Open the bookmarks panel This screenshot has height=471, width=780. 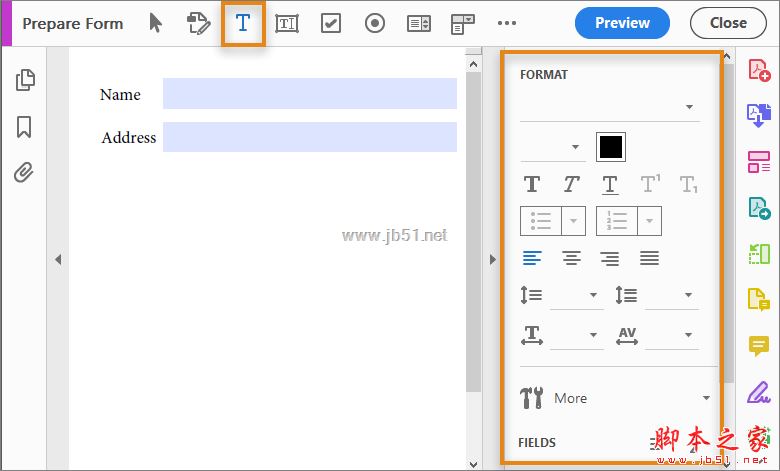coord(24,127)
